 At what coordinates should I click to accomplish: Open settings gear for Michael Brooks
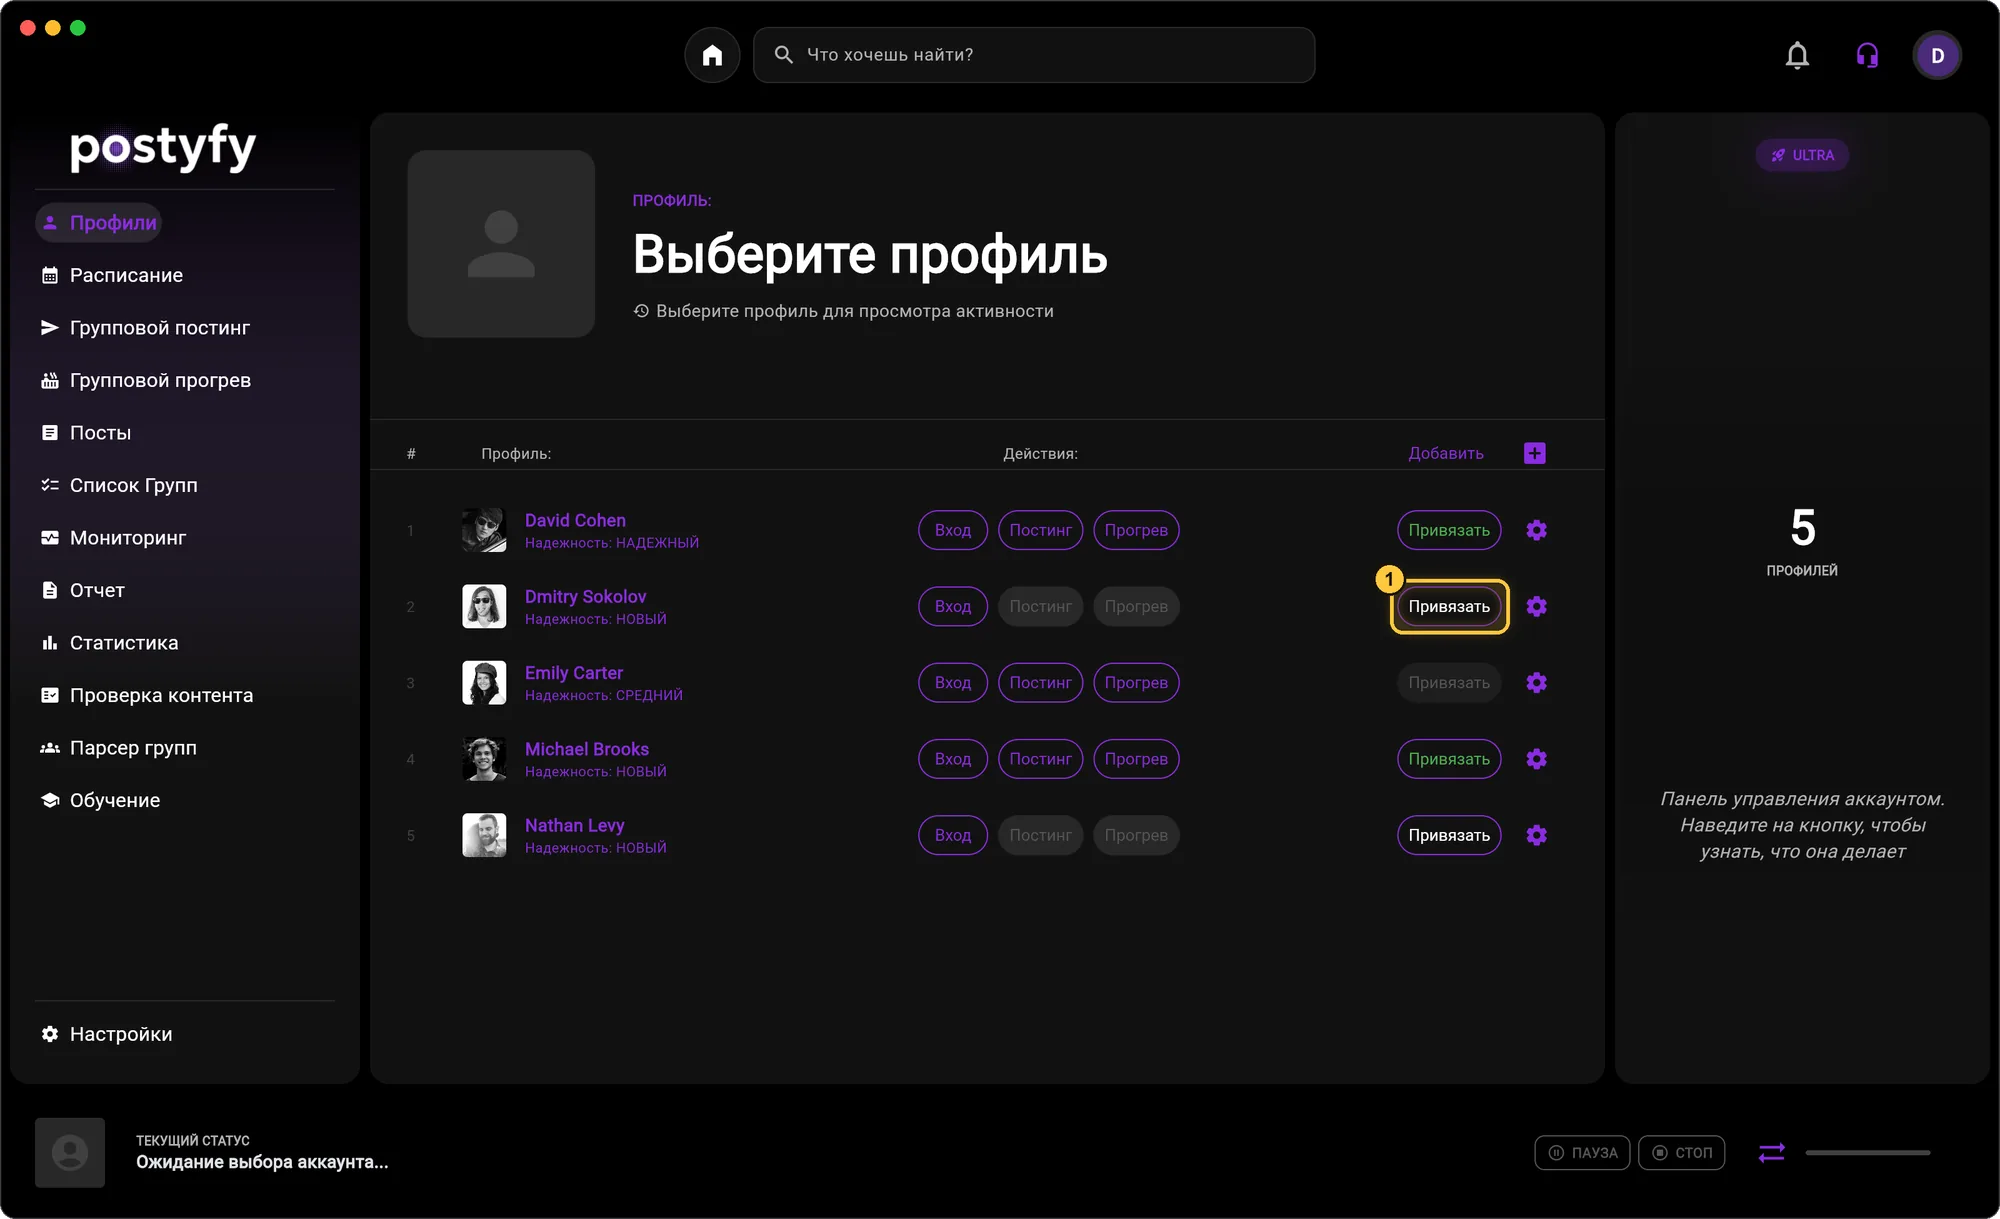pos(1537,759)
